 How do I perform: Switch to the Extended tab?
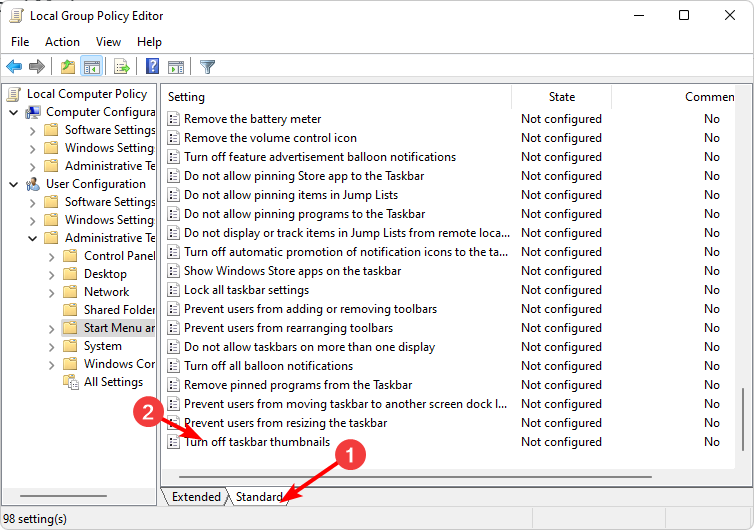click(x=196, y=497)
